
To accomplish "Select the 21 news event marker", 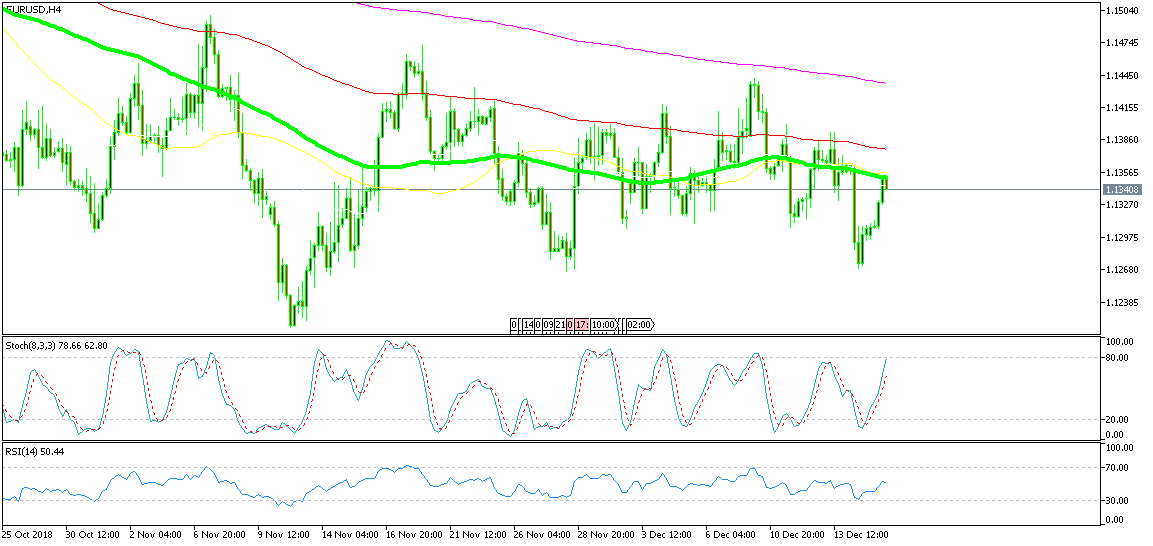I will [560, 324].
